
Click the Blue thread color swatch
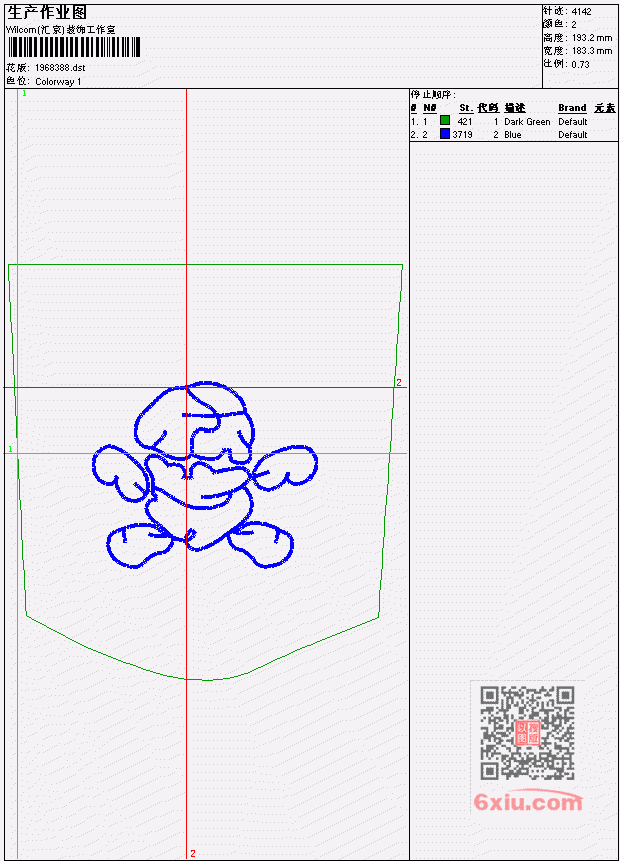coord(445,133)
